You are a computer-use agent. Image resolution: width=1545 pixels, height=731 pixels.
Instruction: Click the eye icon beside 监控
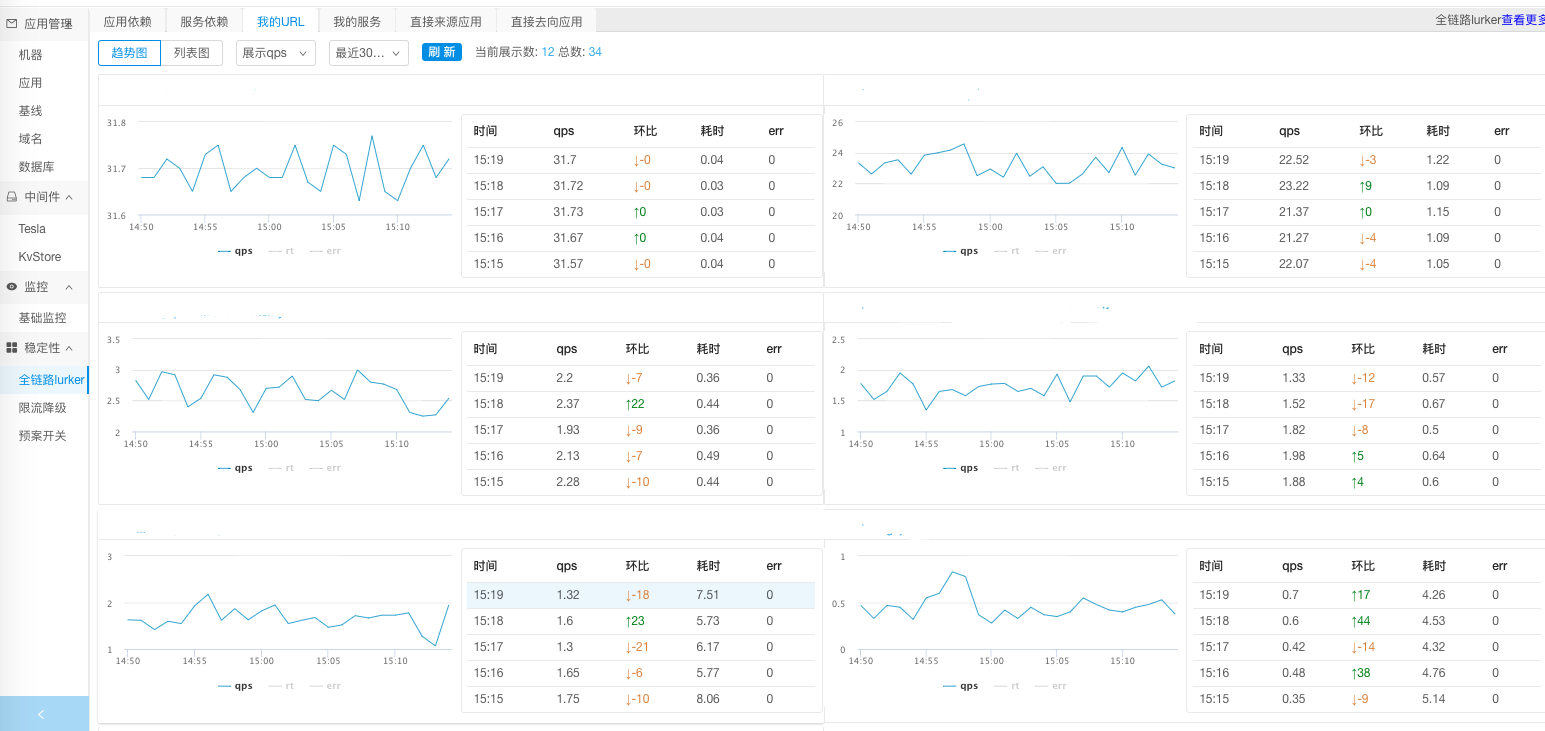[x=12, y=287]
